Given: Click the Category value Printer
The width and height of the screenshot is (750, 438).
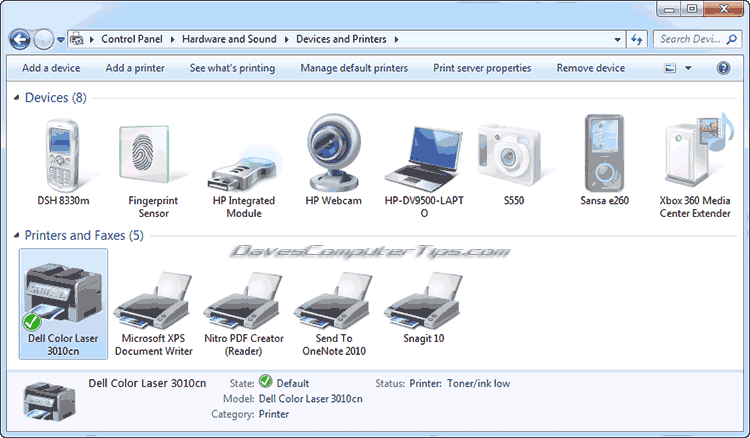Looking at the screenshot, I should 274,414.
